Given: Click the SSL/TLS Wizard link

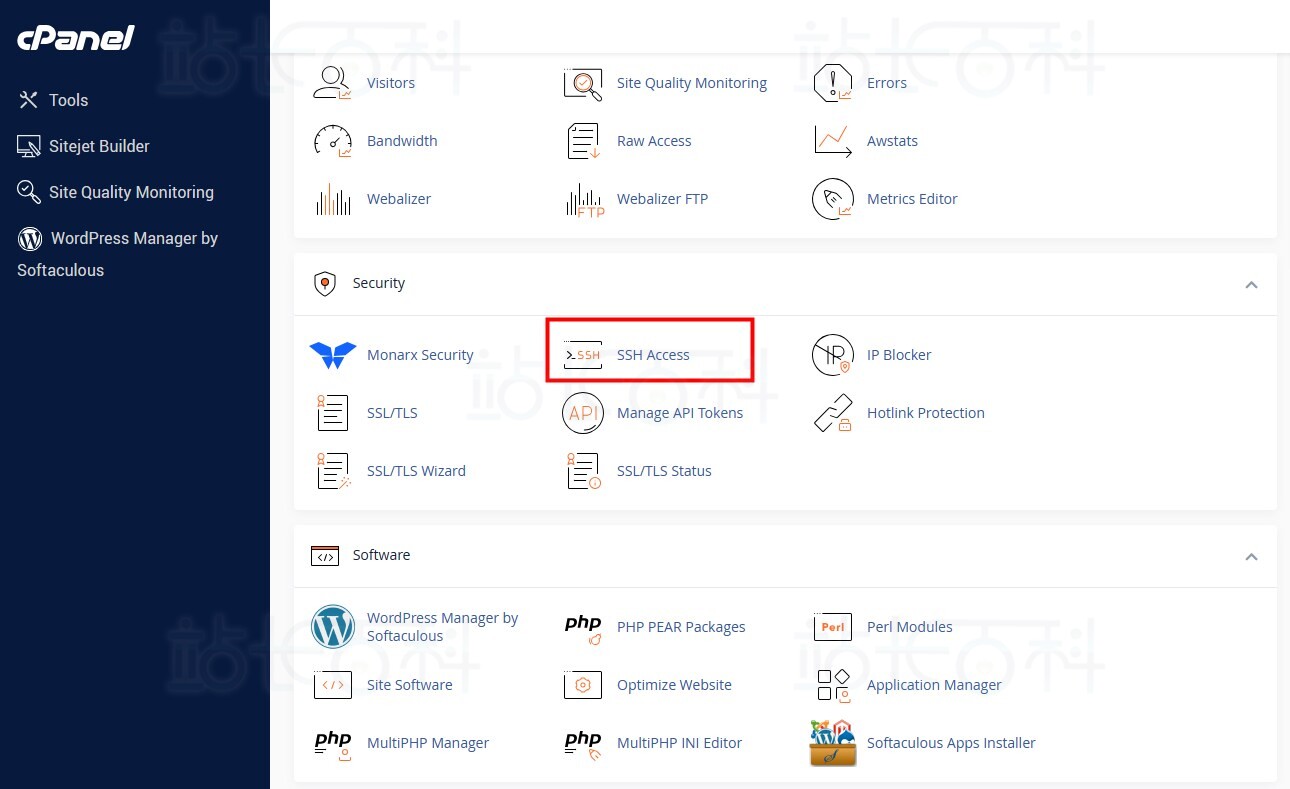Looking at the screenshot, I should [x=416, y=471].
